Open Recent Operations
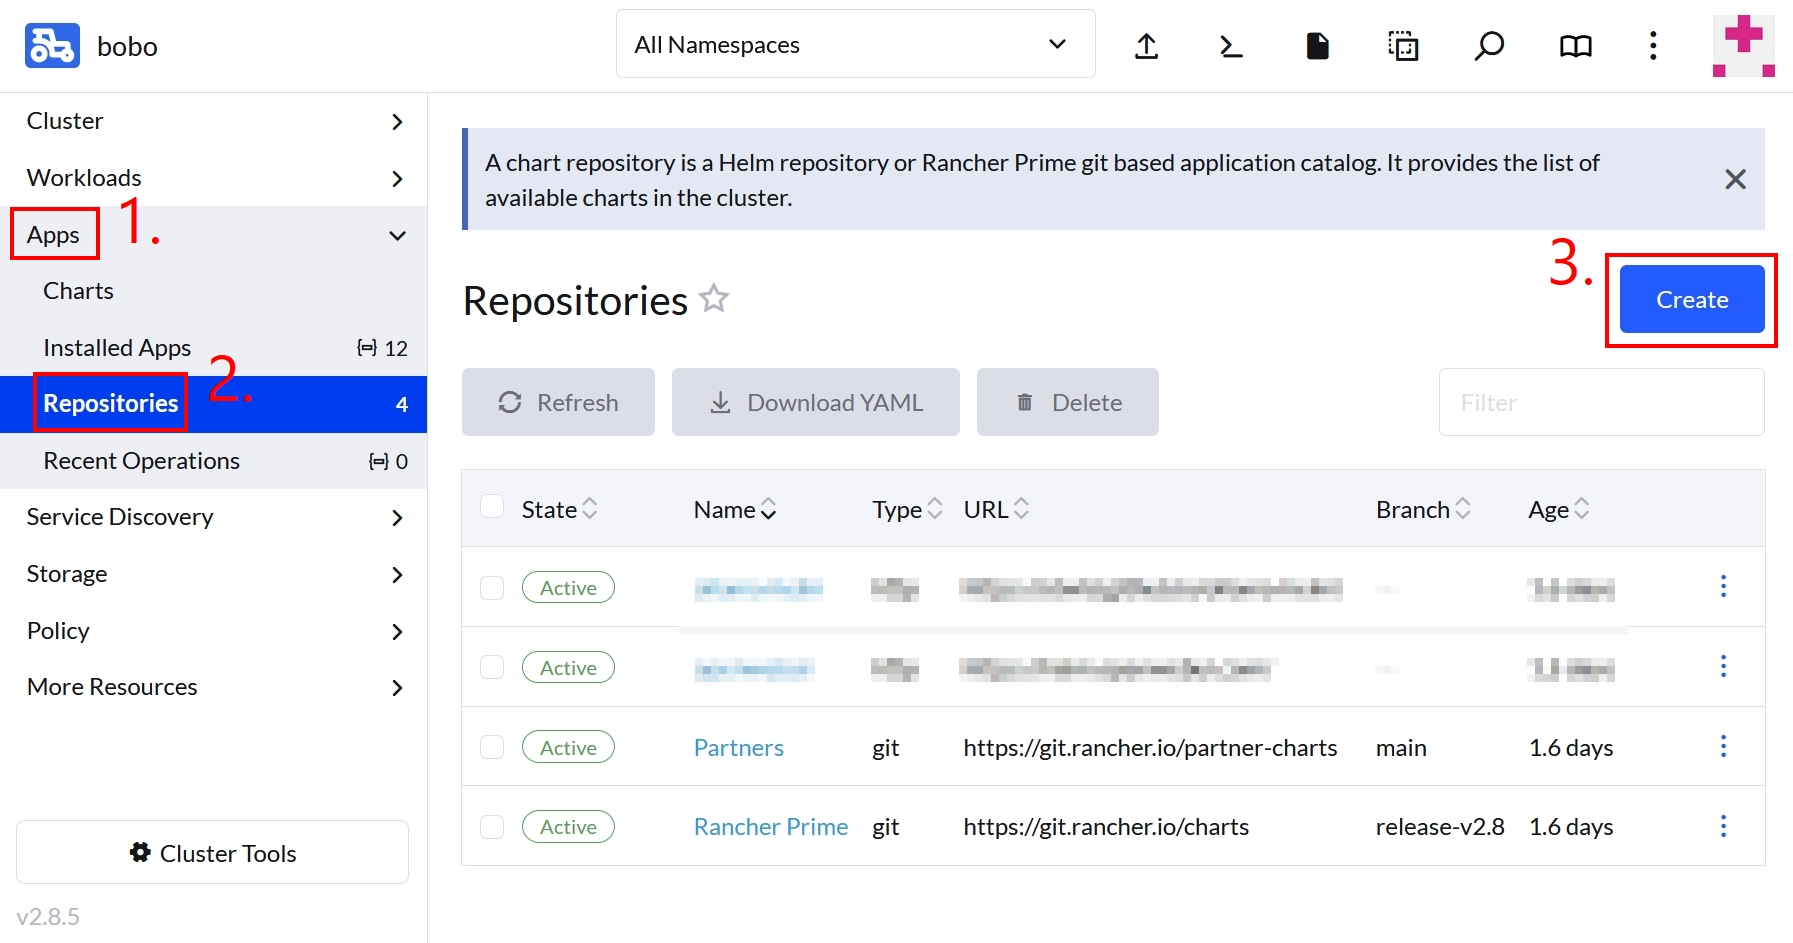 (x=214, y=461)
